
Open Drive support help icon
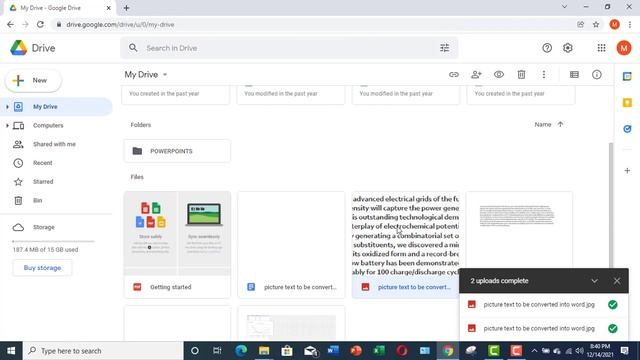(x=547, y=48)
